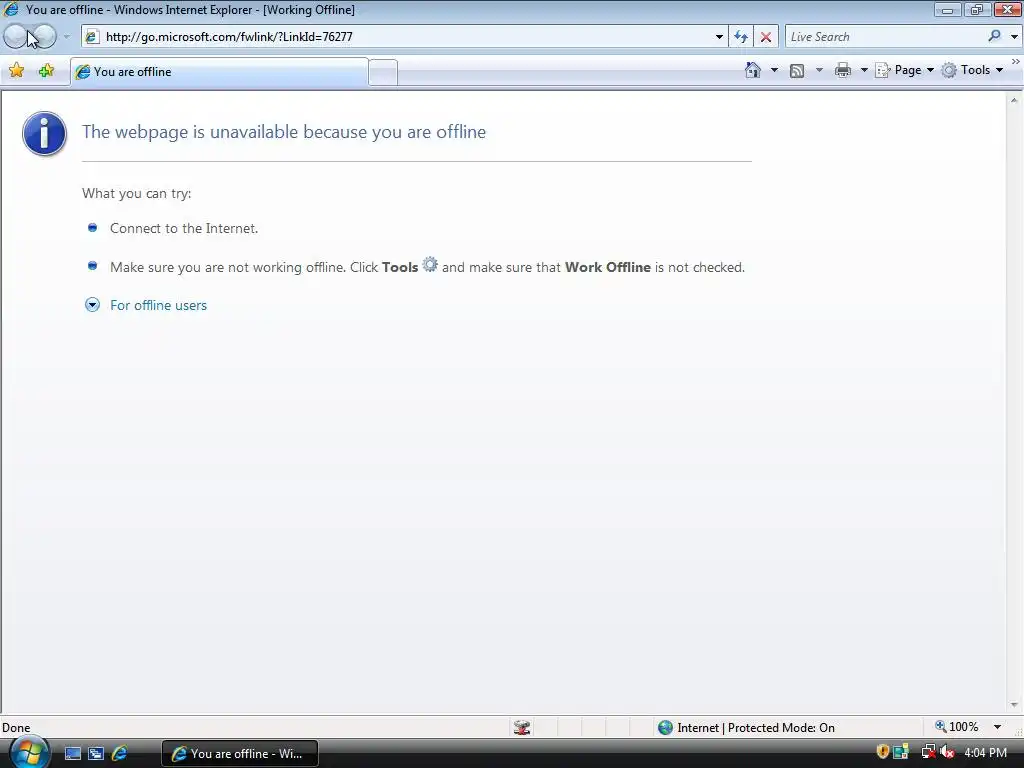The height and width of the screenshot is (768, 1024).
Task: Click Show Desktop quick launch icon
Action: point(72,754)
